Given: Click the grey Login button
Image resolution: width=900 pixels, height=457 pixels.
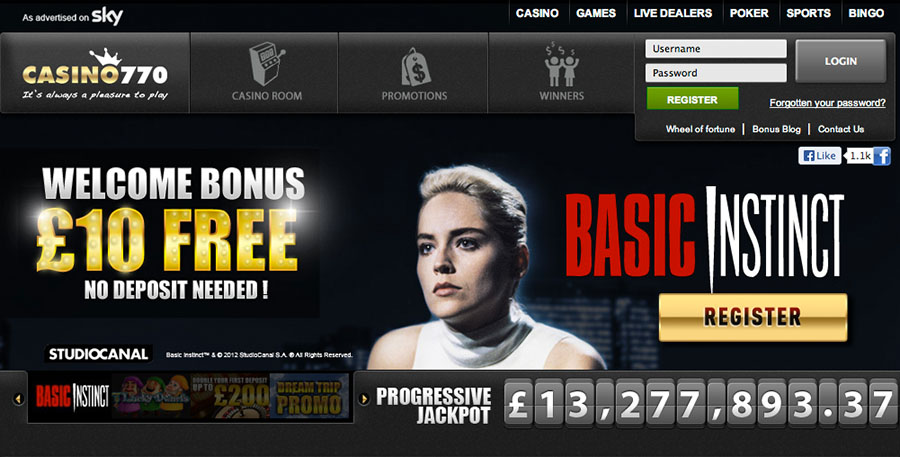Looking at the screenshot, I should (841, 61).
